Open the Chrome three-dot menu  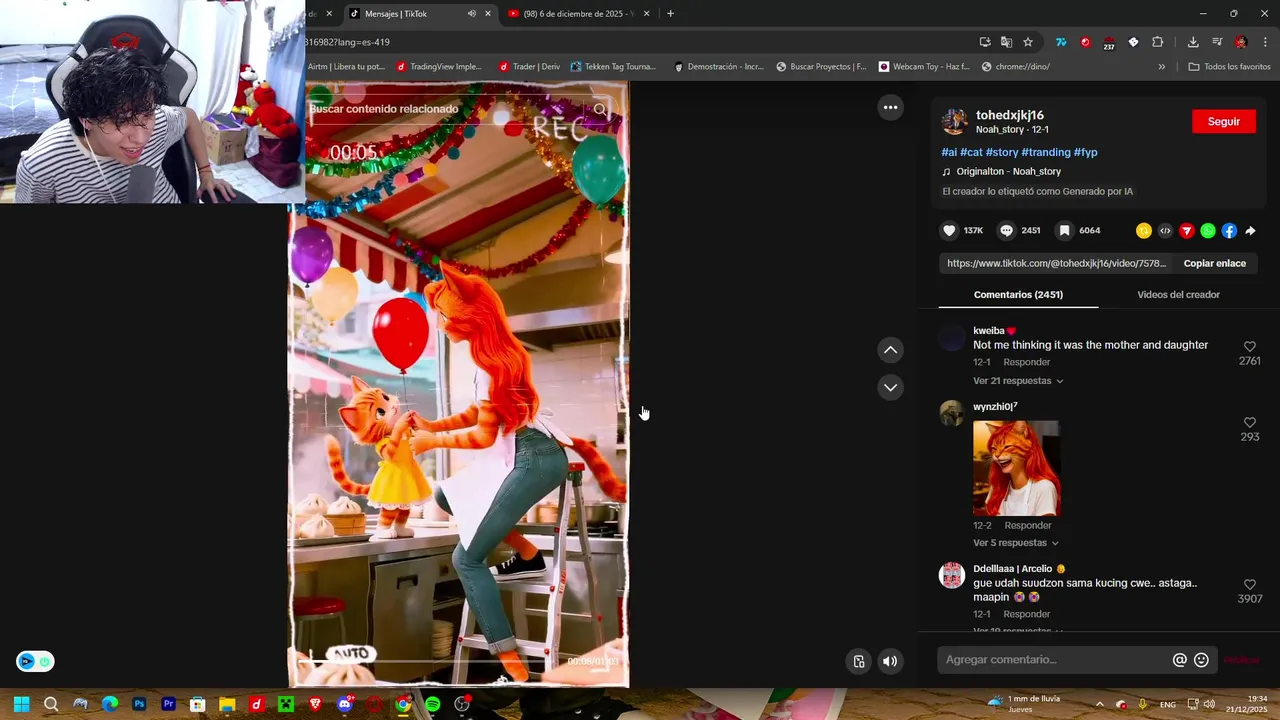(x=1265, y=42)
